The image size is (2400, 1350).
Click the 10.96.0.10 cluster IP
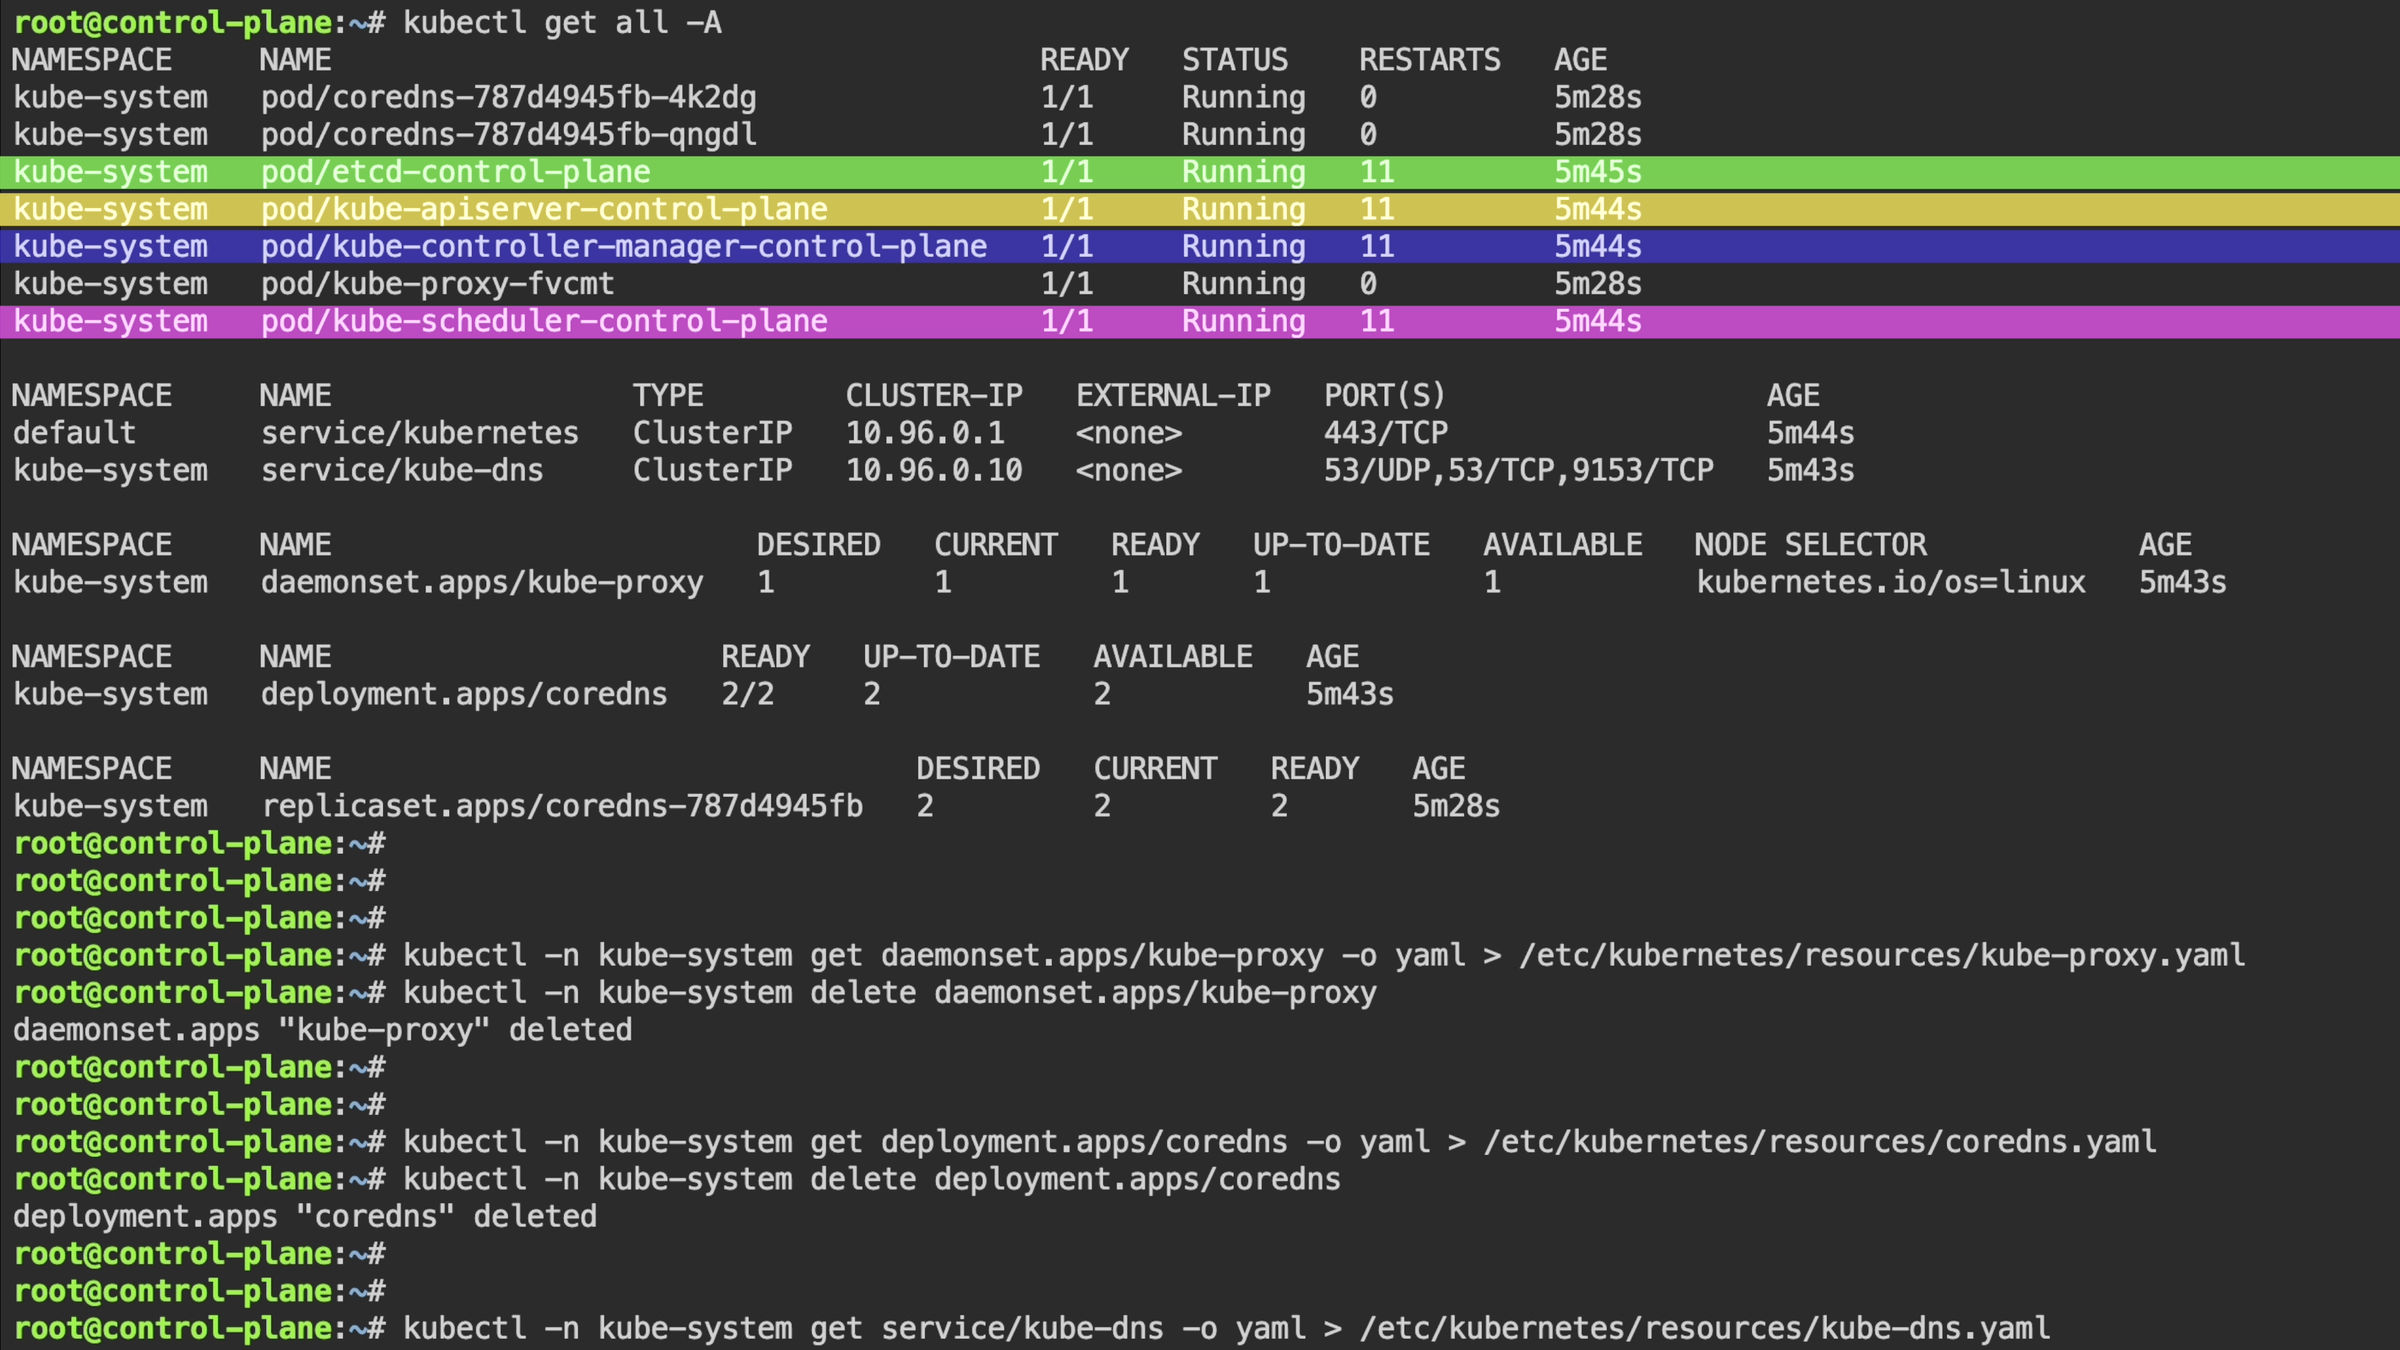click(933, 470)
